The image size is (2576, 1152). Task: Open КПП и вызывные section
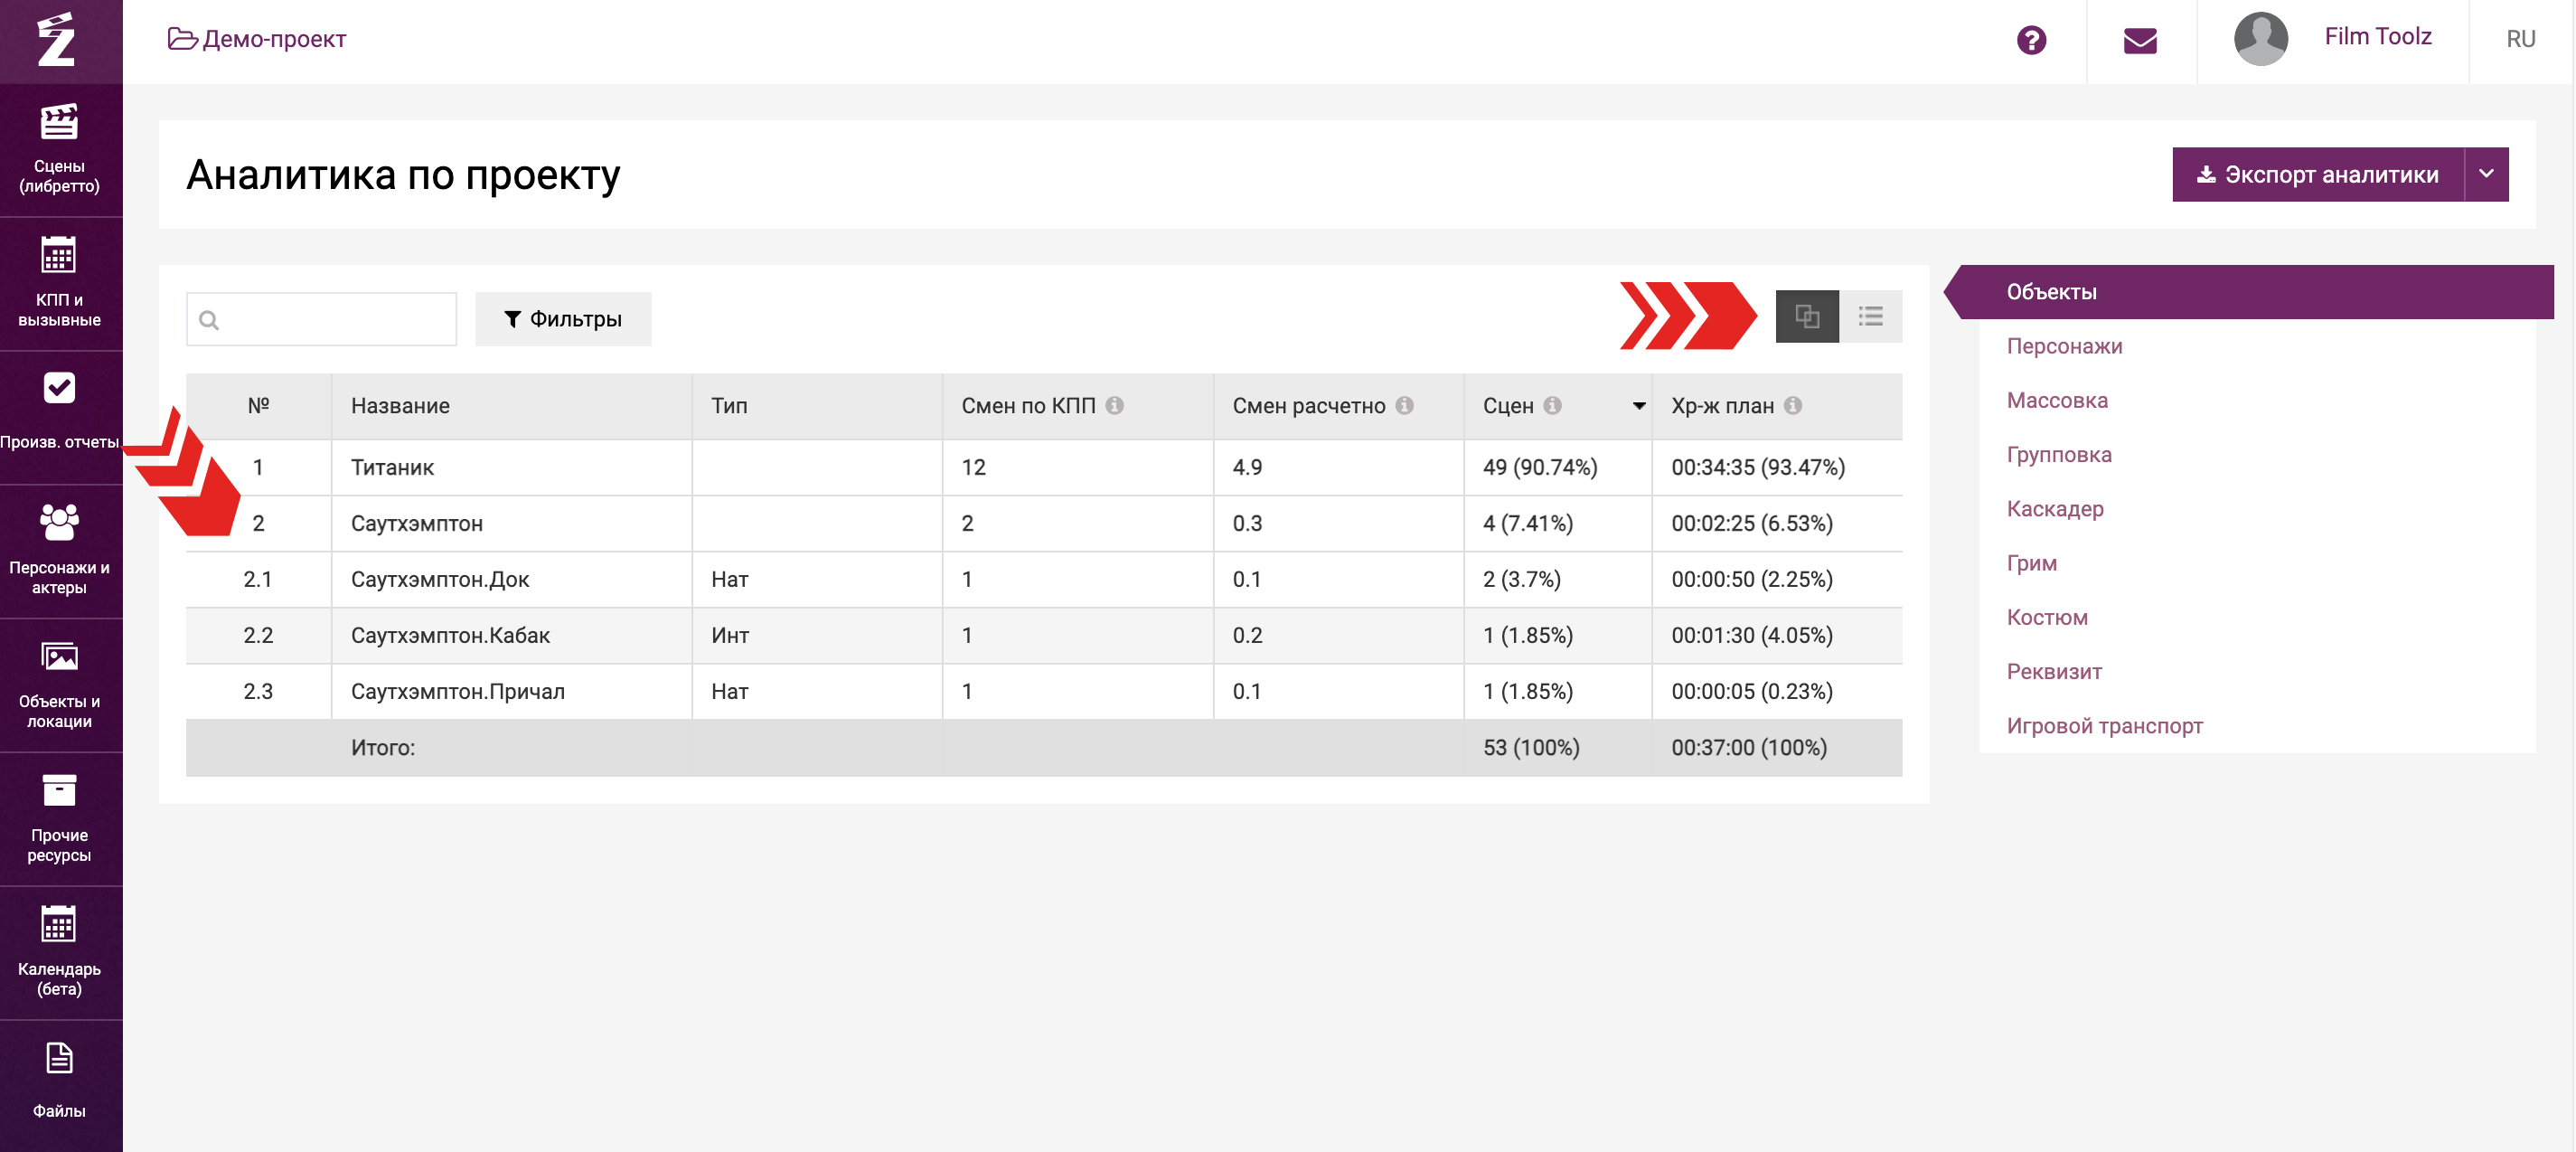pyautogui.click(x=59, y=283)
